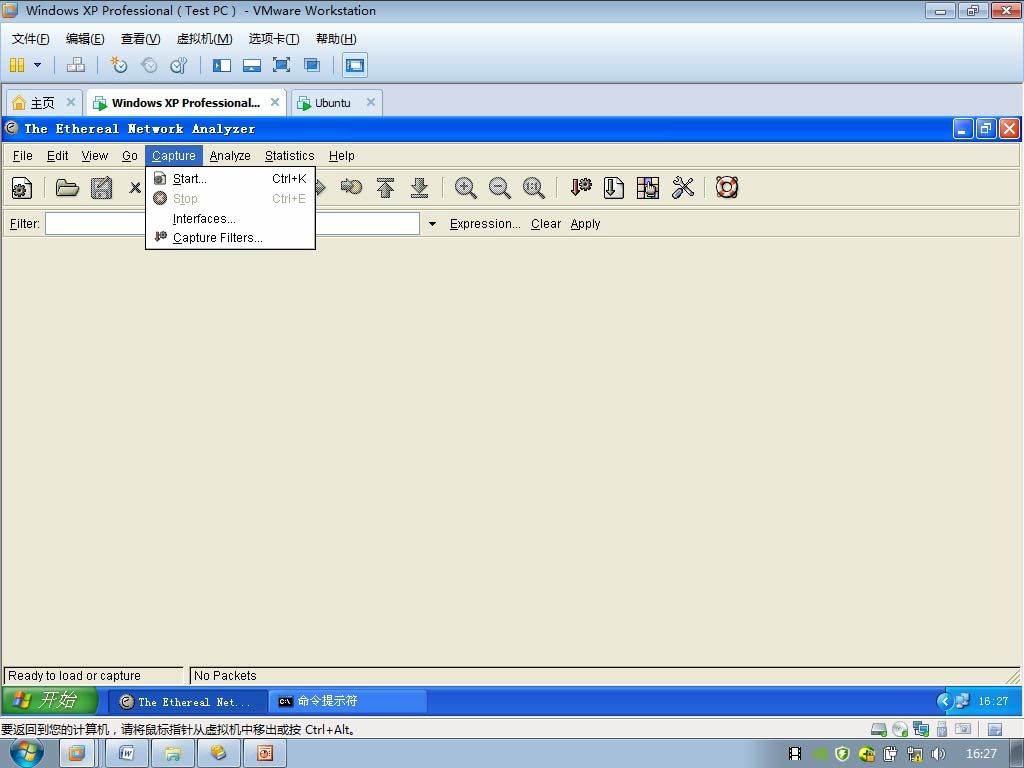Click the 'No Packets' status bar text
1024x768 pixels.
click(x=225, y=675)
